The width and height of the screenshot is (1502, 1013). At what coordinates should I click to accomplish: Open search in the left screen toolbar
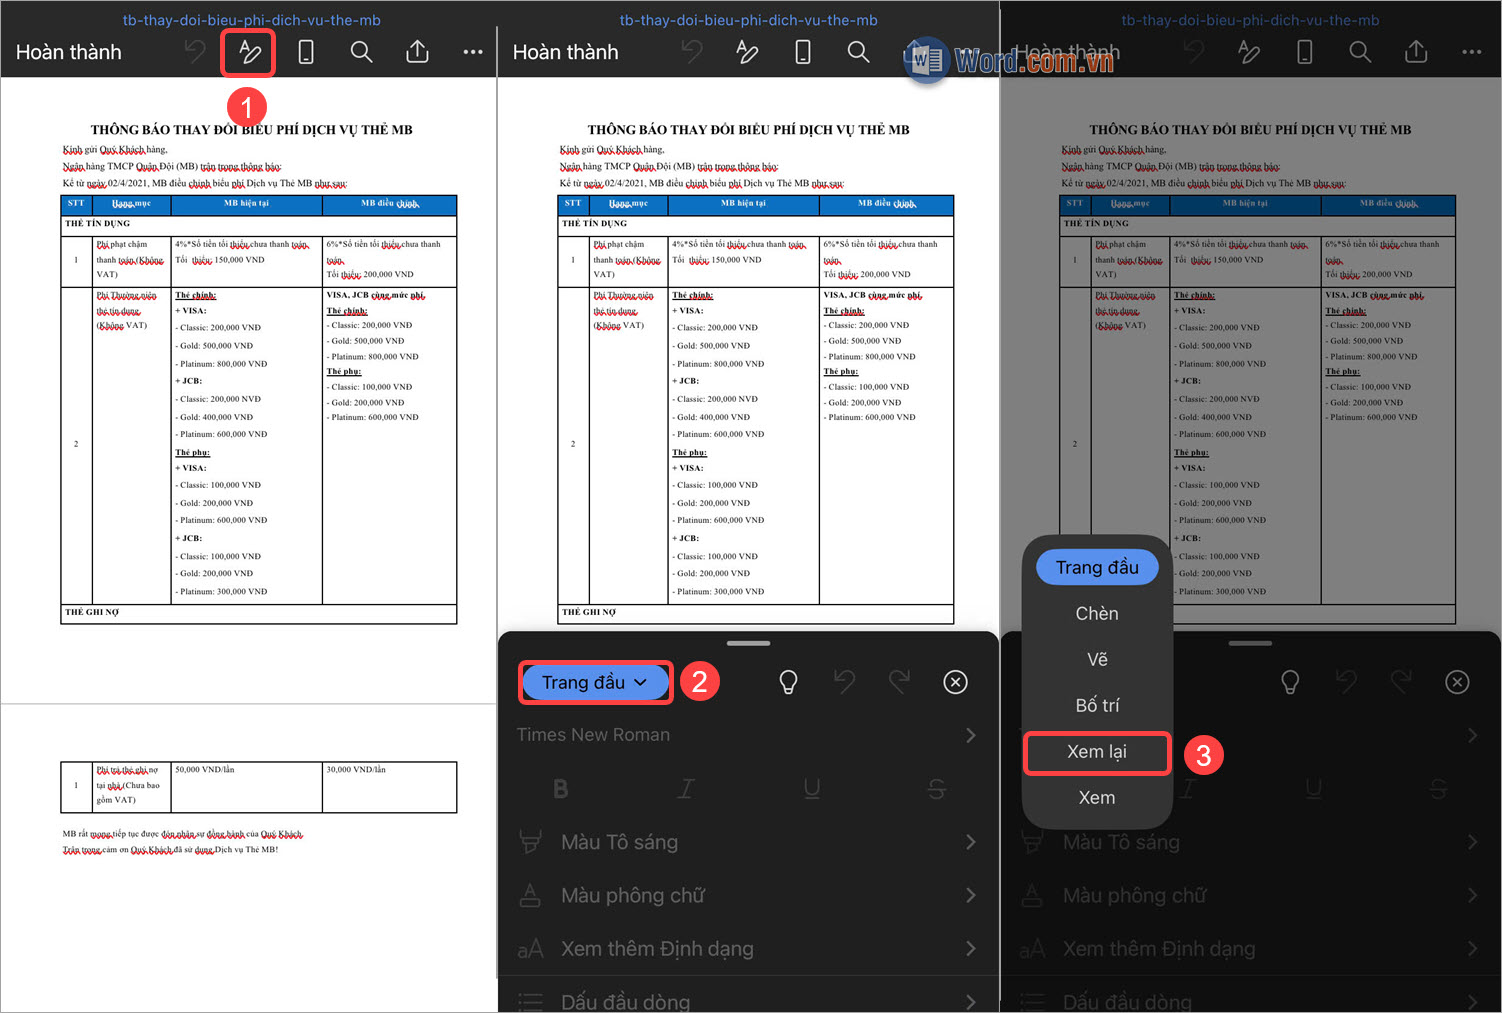pyautogui.click(x=361, y=52)
